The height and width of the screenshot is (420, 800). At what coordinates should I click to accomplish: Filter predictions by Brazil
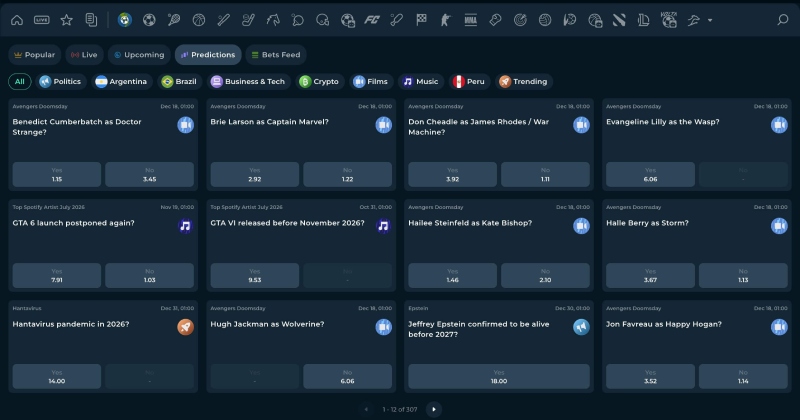[179, 82]
